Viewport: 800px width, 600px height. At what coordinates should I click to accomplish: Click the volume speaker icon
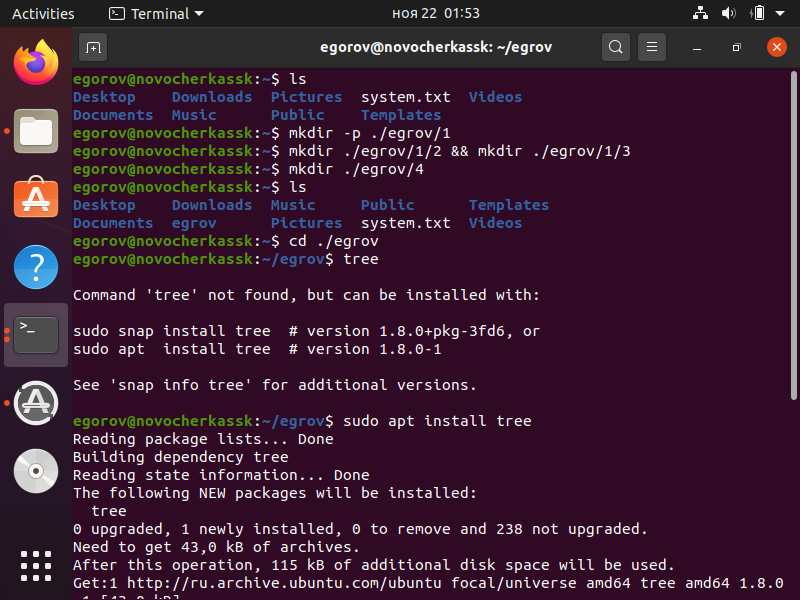(x=728, y=14)
